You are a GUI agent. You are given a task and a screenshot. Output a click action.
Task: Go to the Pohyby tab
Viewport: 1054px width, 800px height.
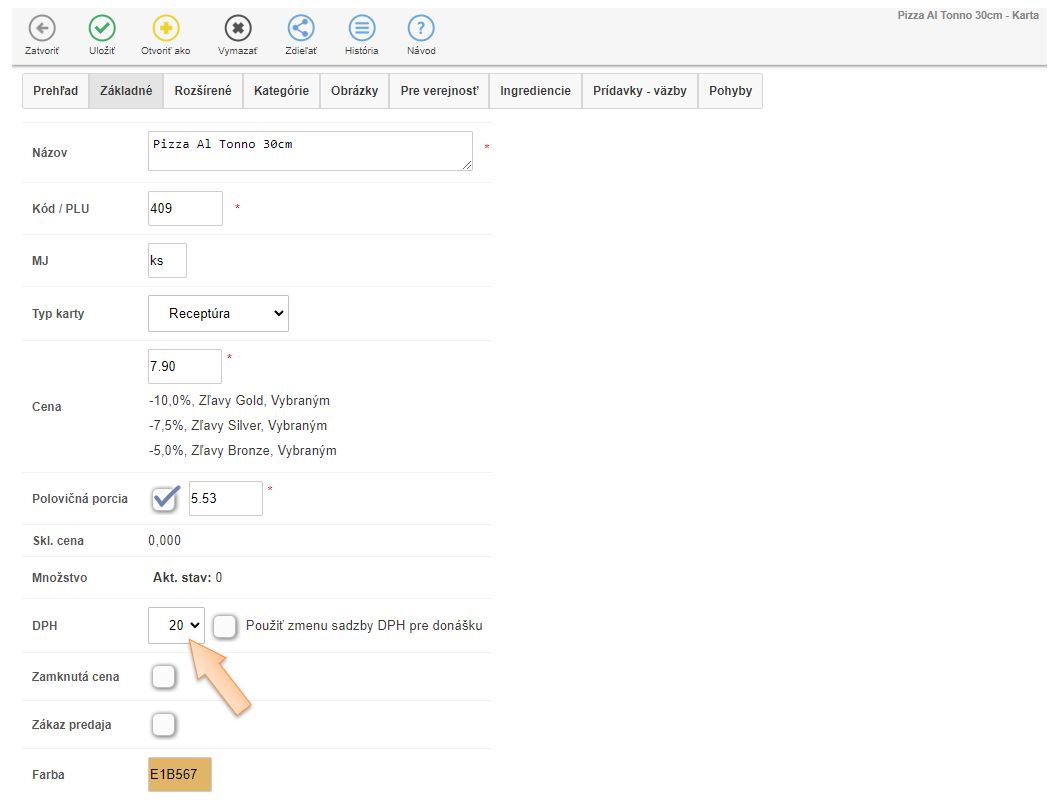pyautogui.click(x=730, y=91)
